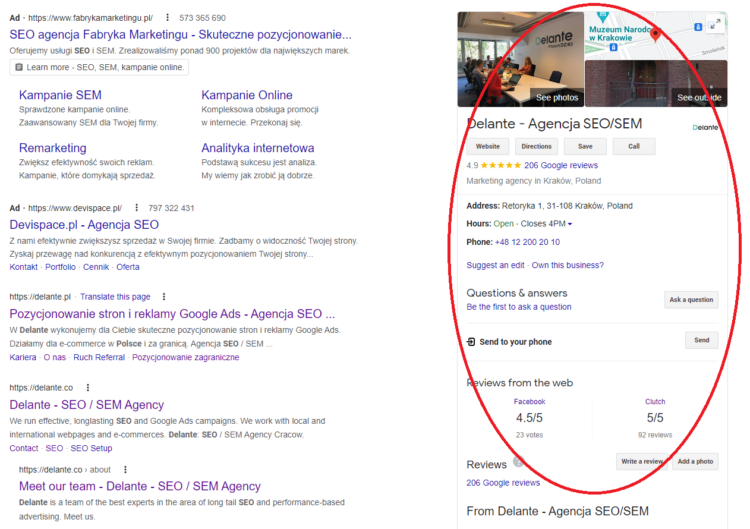Expand the map with the fullscreen icon
This screenshot has width=750, height=529.
(x=715, y=23)
